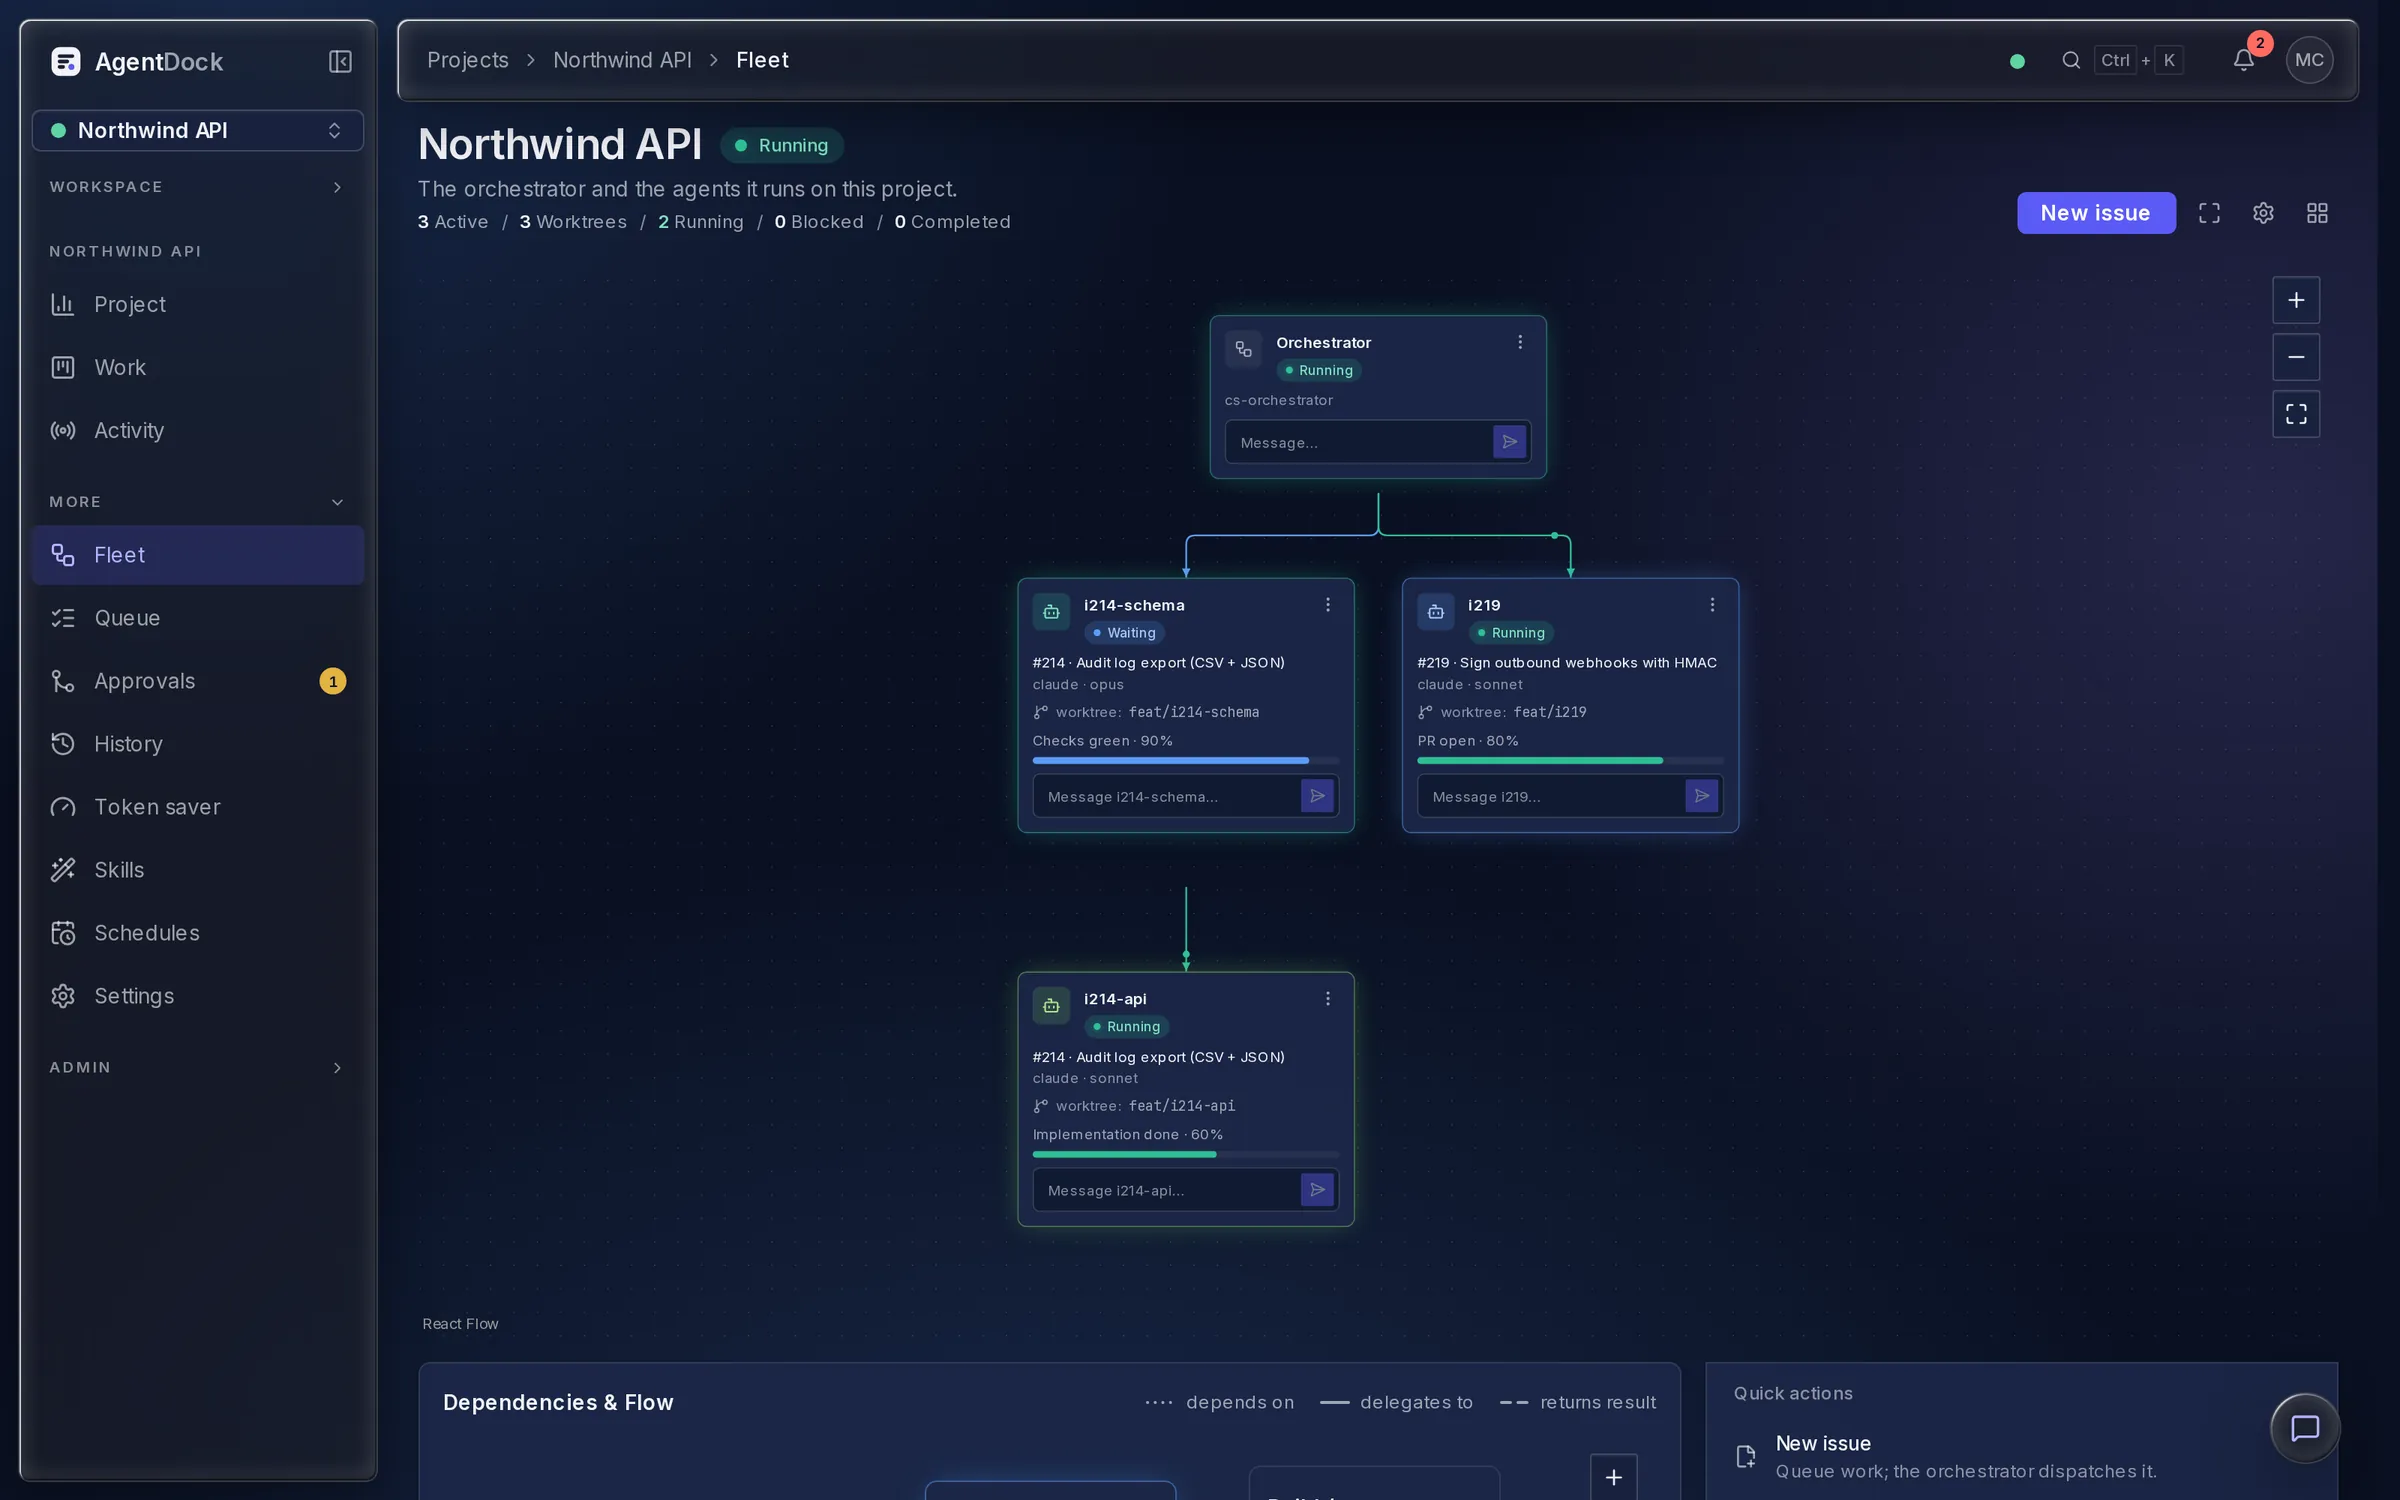Screen dimensions: 2400x1500
Task: Send message to i219 agent
Action: click(x=1701, y=796)
